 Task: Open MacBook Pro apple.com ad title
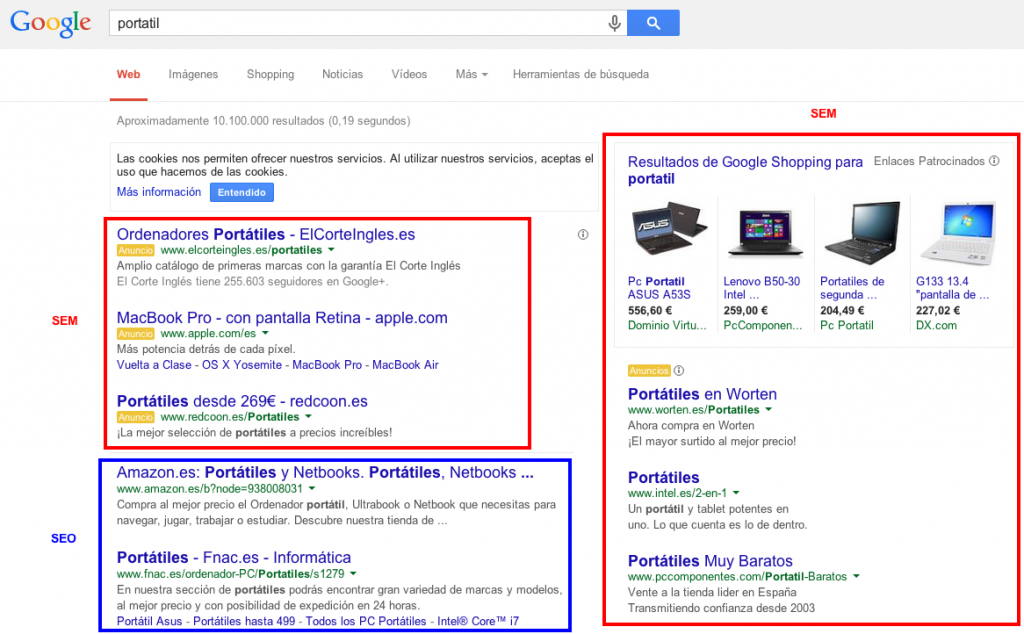(x=282, y=318)
